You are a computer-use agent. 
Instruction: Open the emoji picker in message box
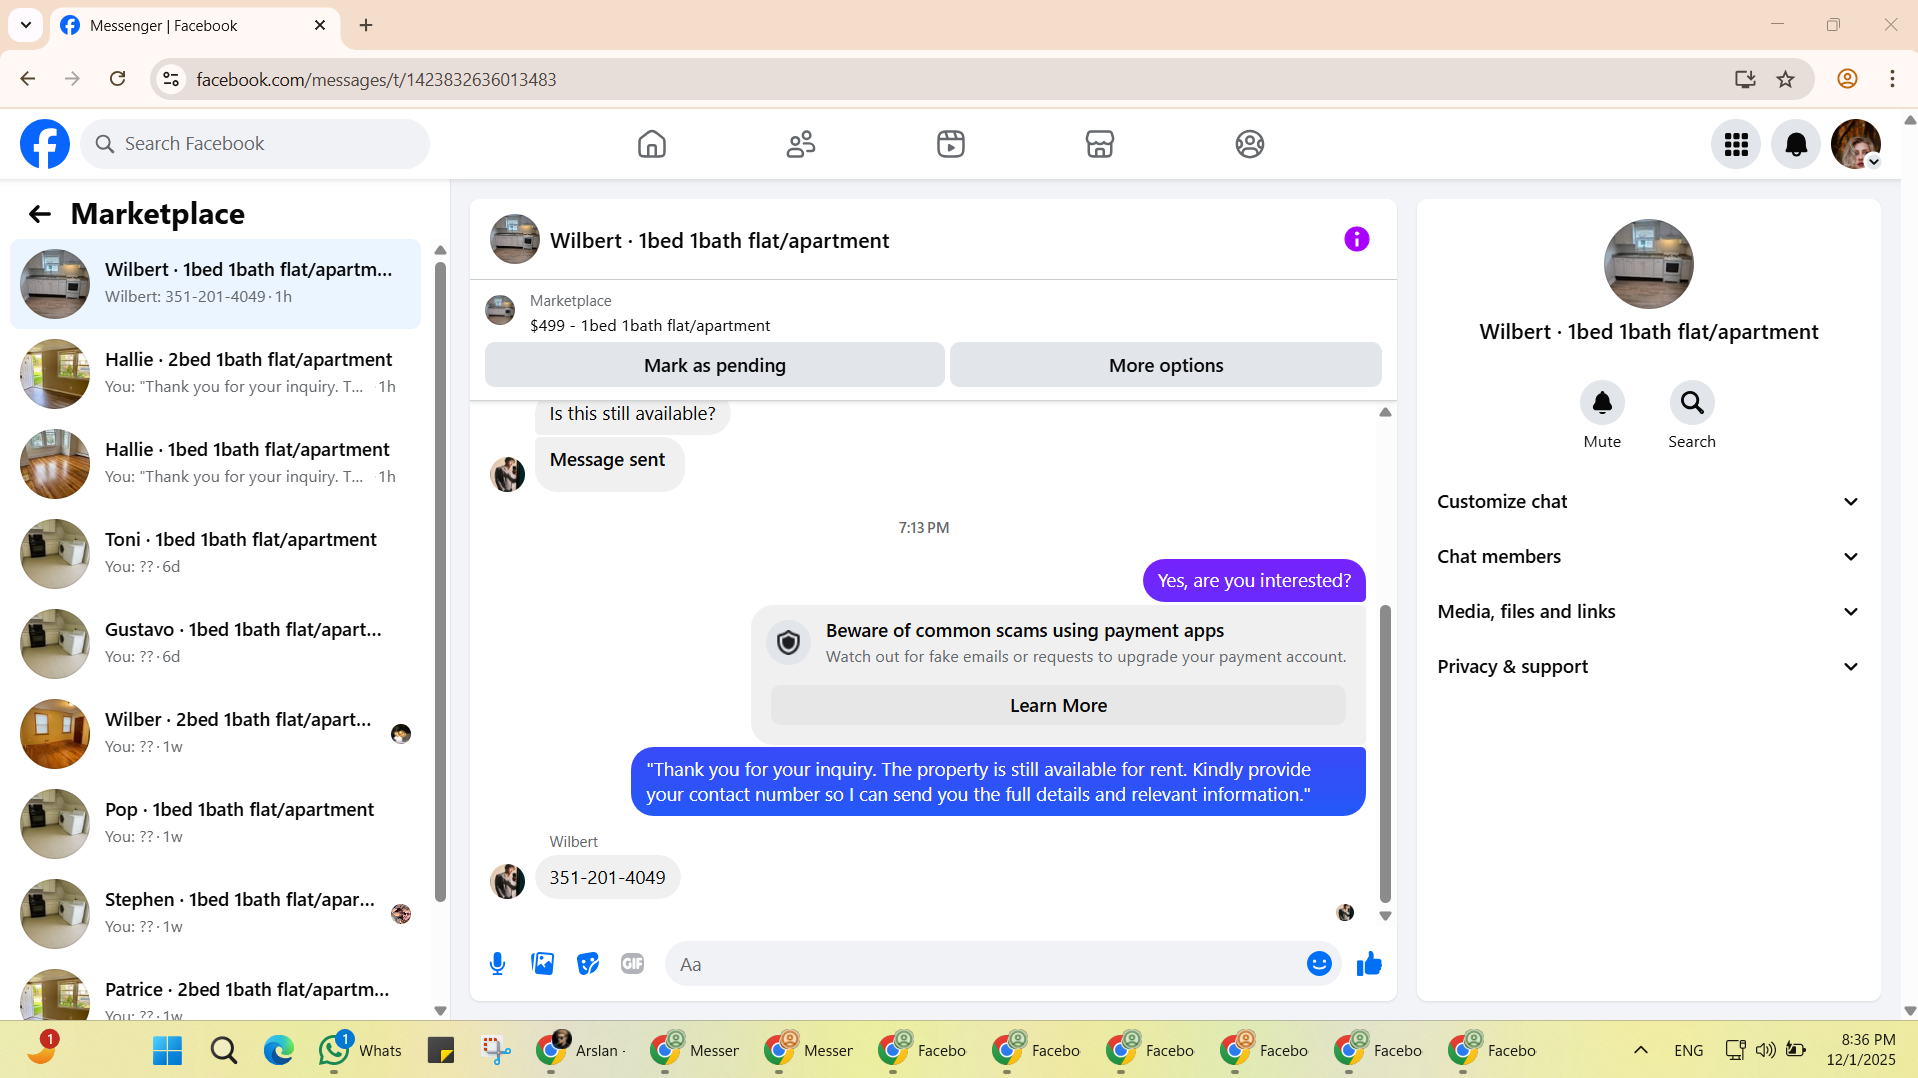(1319, 964)
